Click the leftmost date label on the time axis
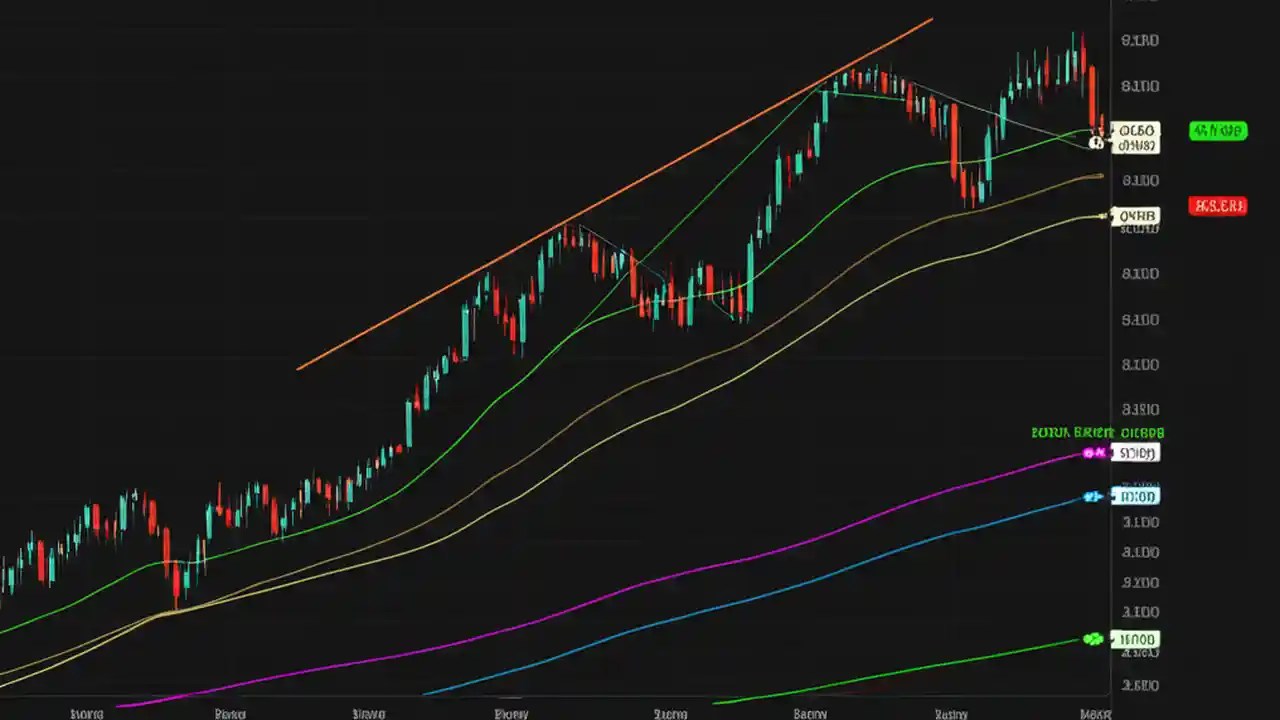 (86, 713)
